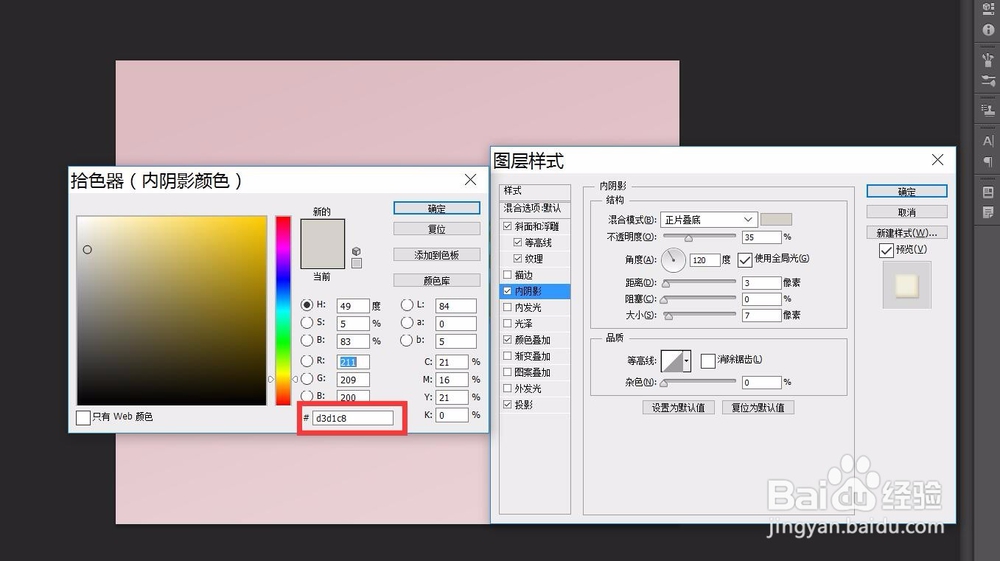Click the 新建样式(W)... button
Viewport: 1000px width, 561px height.
[x=907, y=233]
